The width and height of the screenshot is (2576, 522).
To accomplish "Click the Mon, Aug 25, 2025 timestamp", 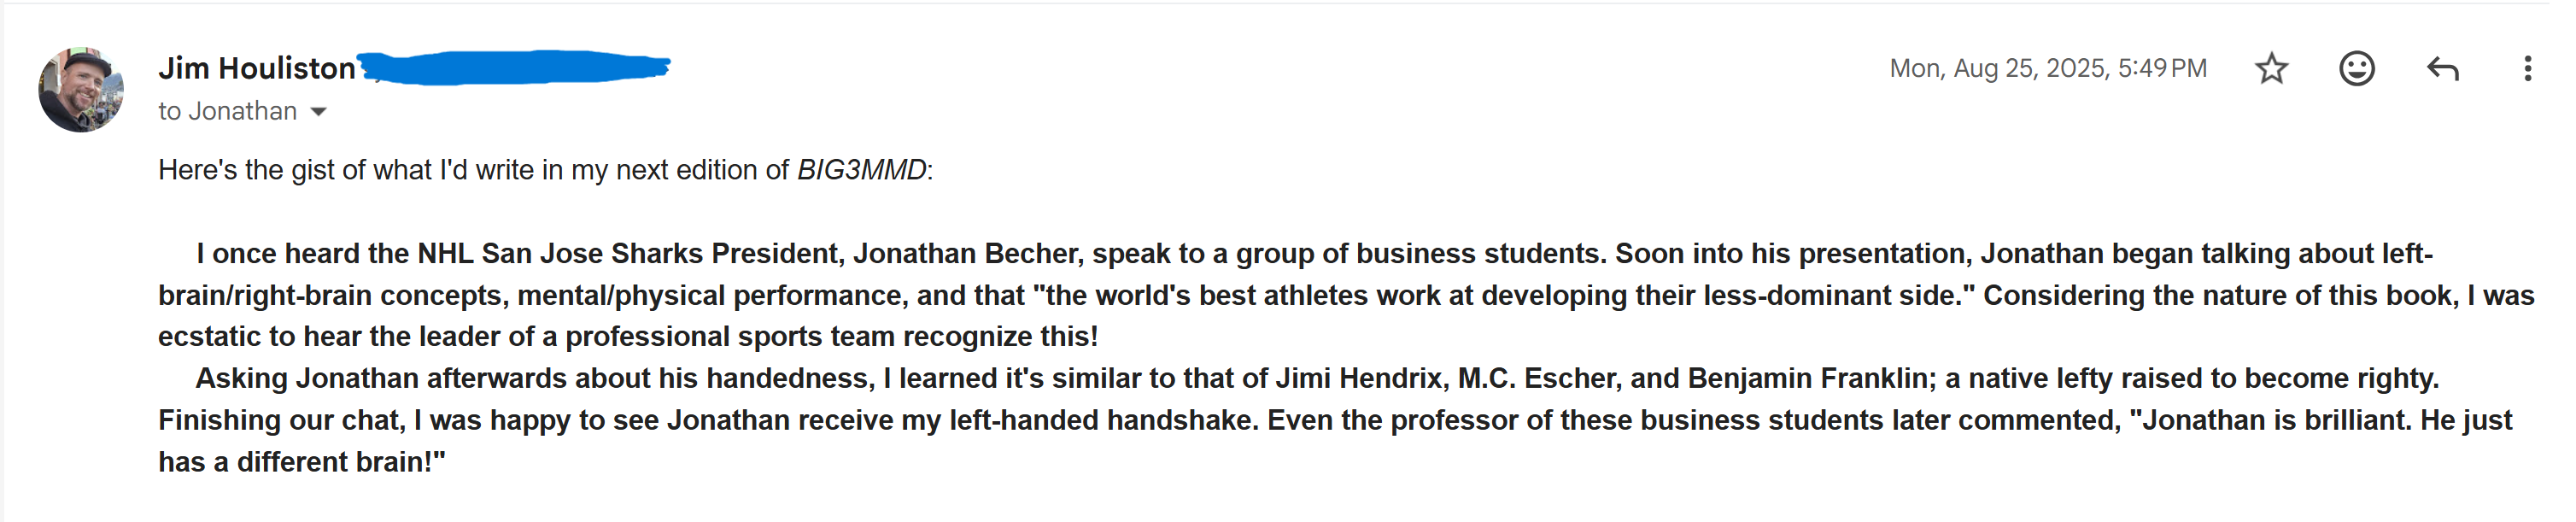I will [2047, 68].
